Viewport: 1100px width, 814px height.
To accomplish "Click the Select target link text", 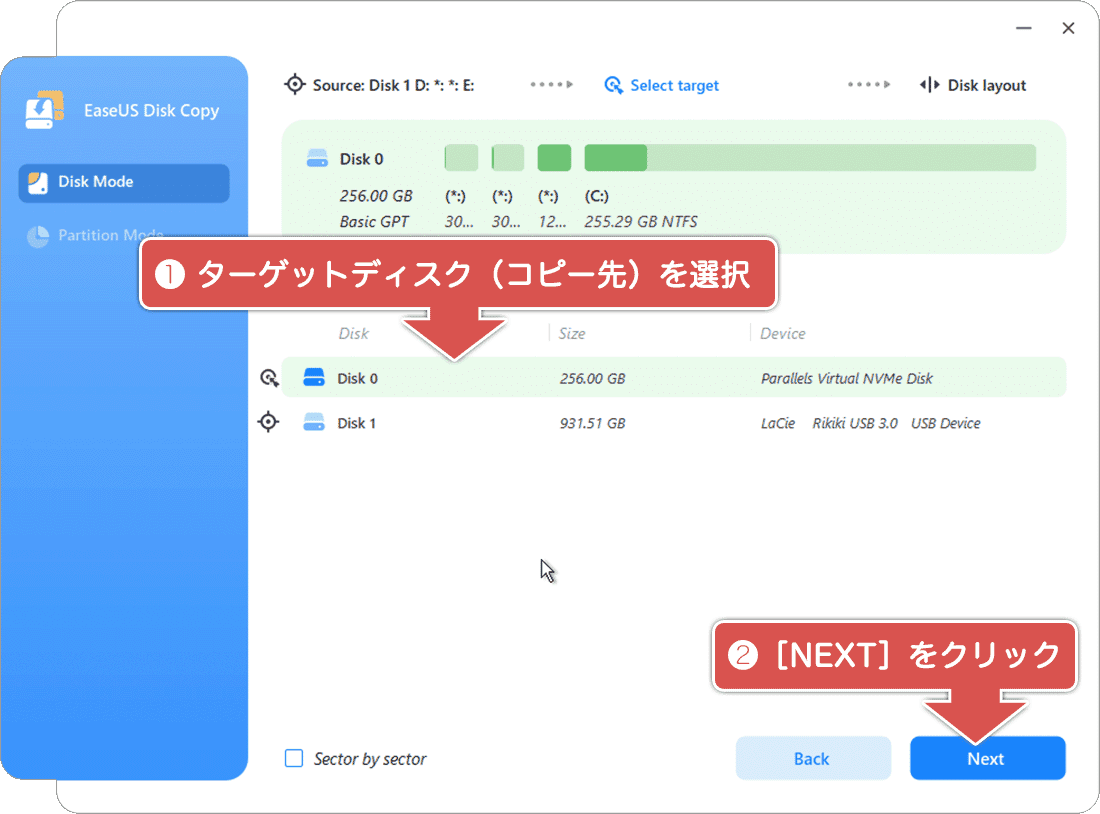I will [x=674, y=85].
